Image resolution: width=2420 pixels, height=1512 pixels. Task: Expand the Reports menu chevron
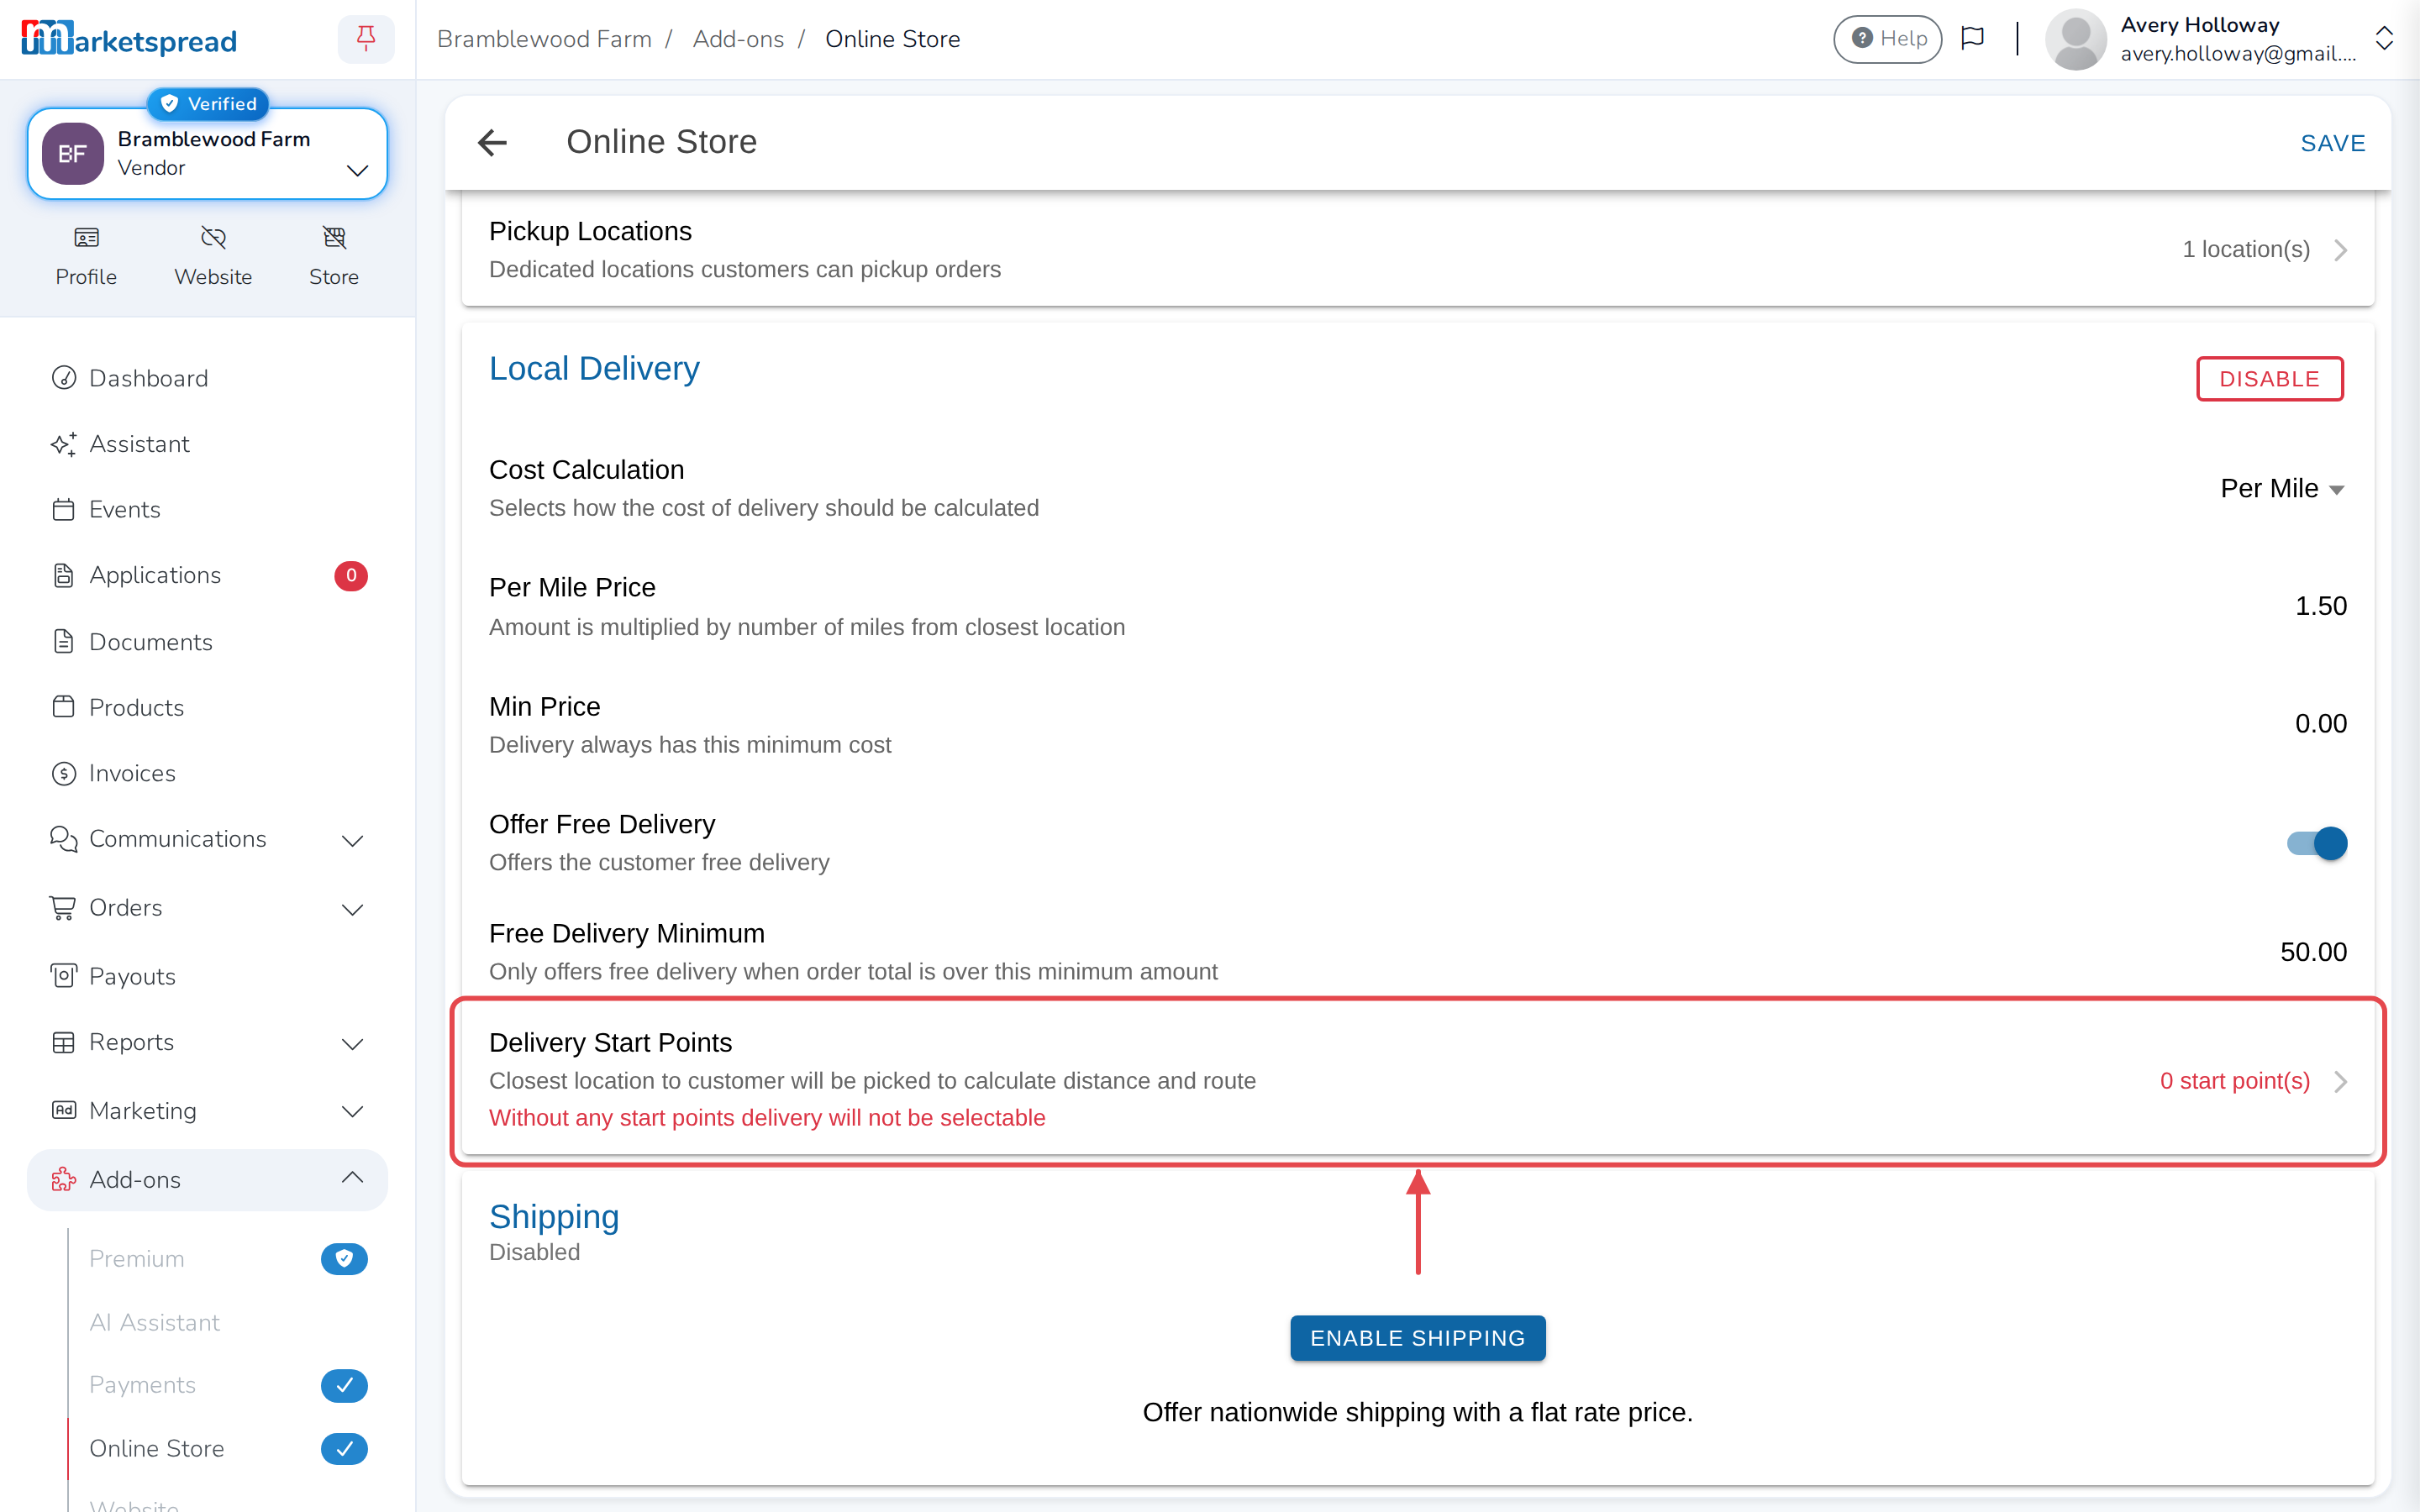tap(352, 1043)
